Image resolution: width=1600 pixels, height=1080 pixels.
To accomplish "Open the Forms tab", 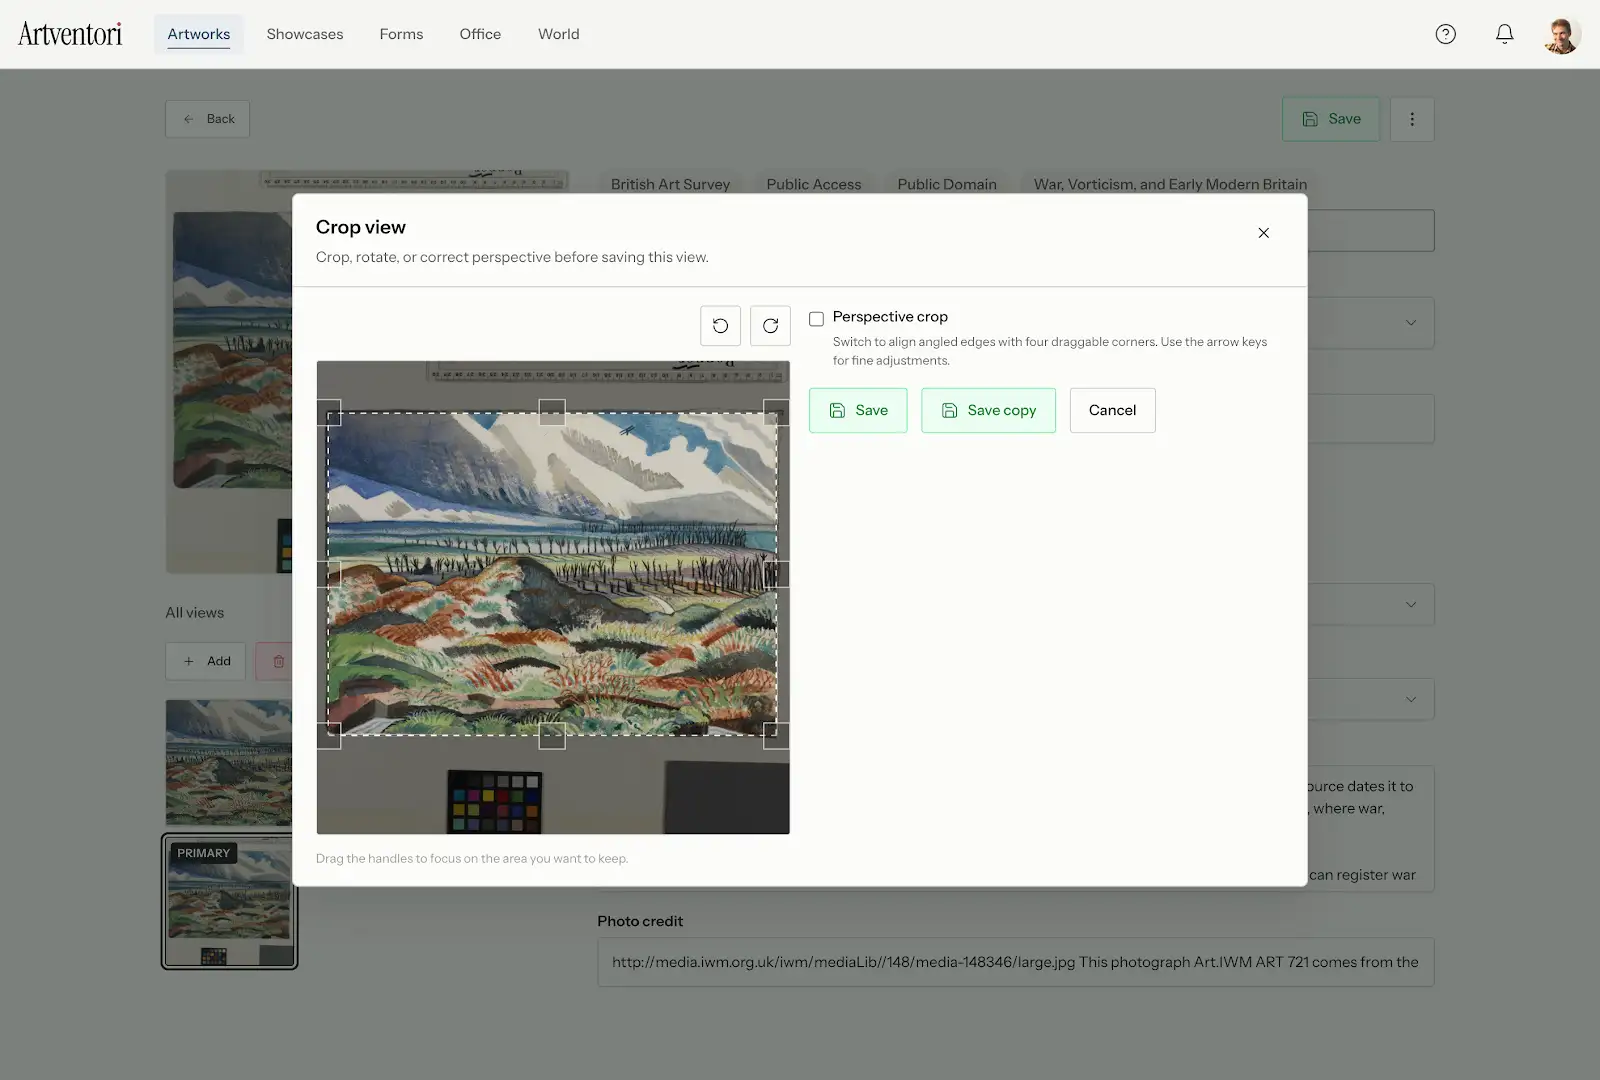I will [x=401, y=34].
